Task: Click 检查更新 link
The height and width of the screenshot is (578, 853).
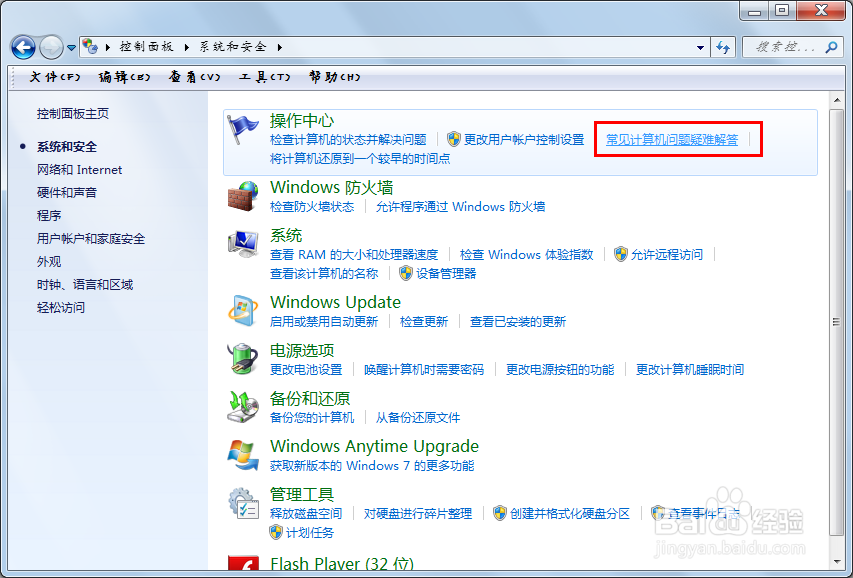Action: (424, 321)
